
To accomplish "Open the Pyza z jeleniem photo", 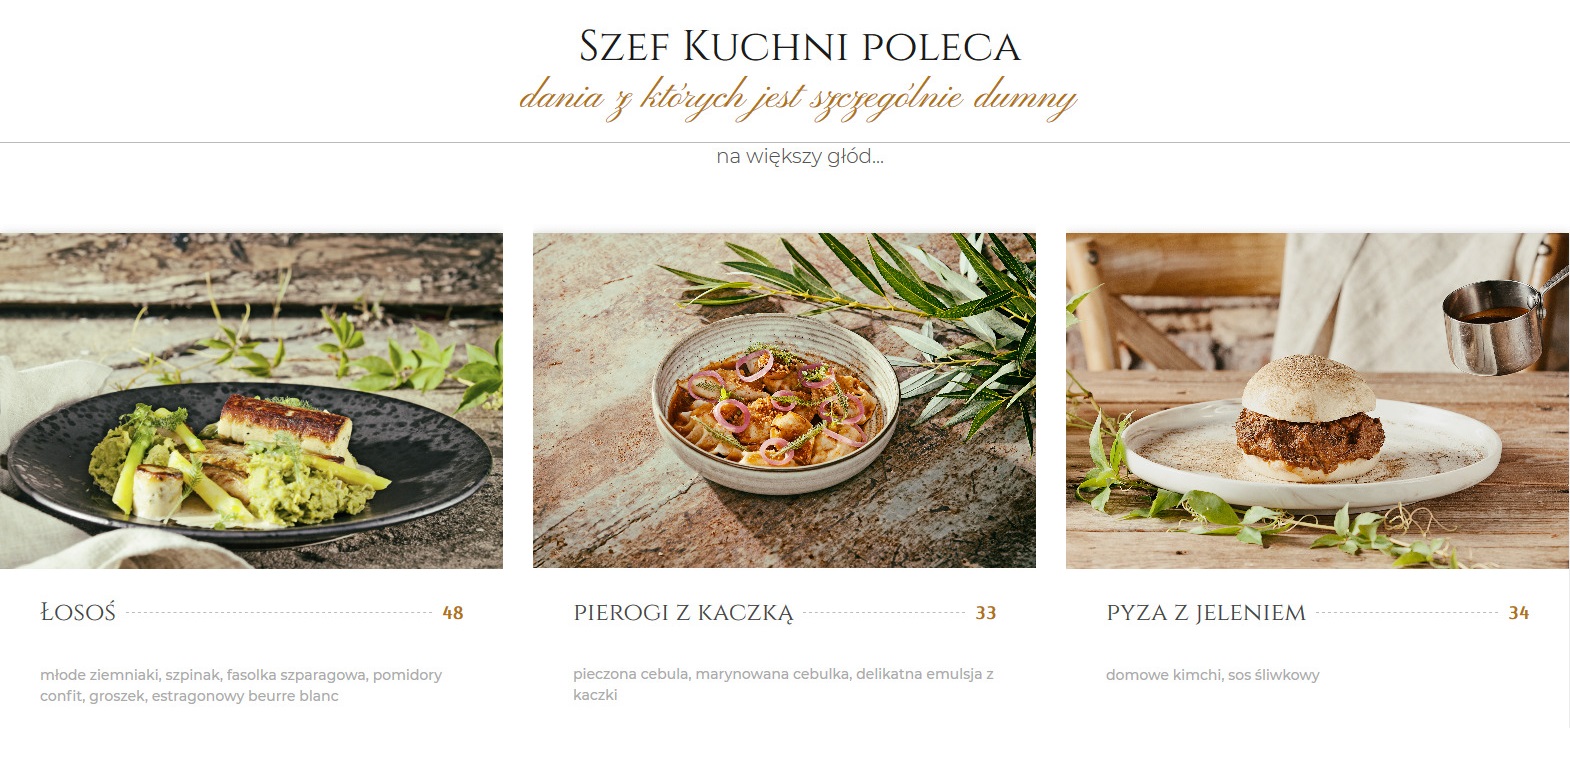I will tap(1317, 401).
